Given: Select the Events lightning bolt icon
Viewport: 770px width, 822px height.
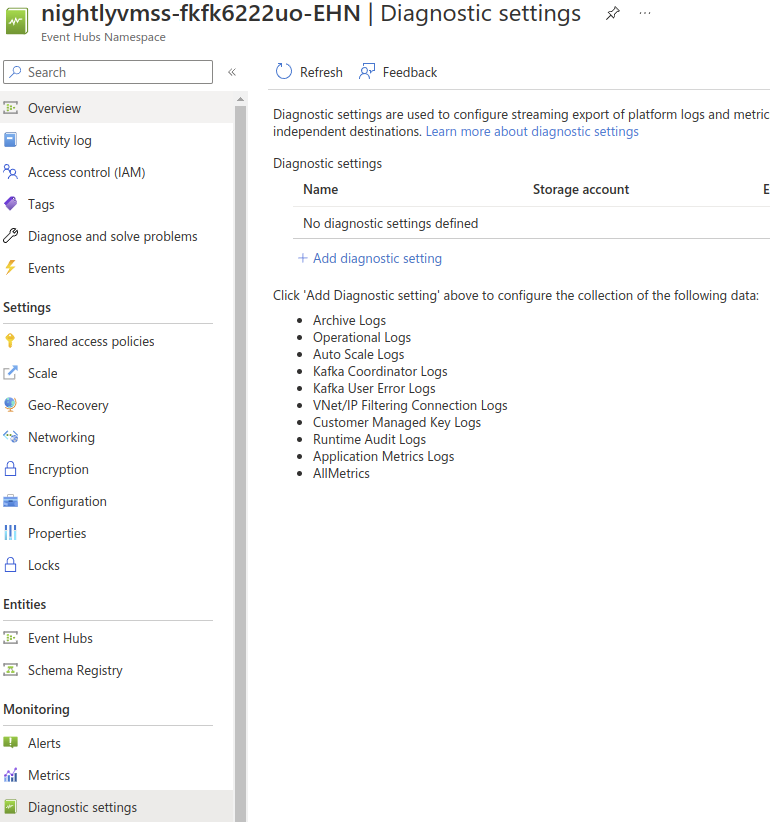Looking at the screenshot, I should click(11, 268).
